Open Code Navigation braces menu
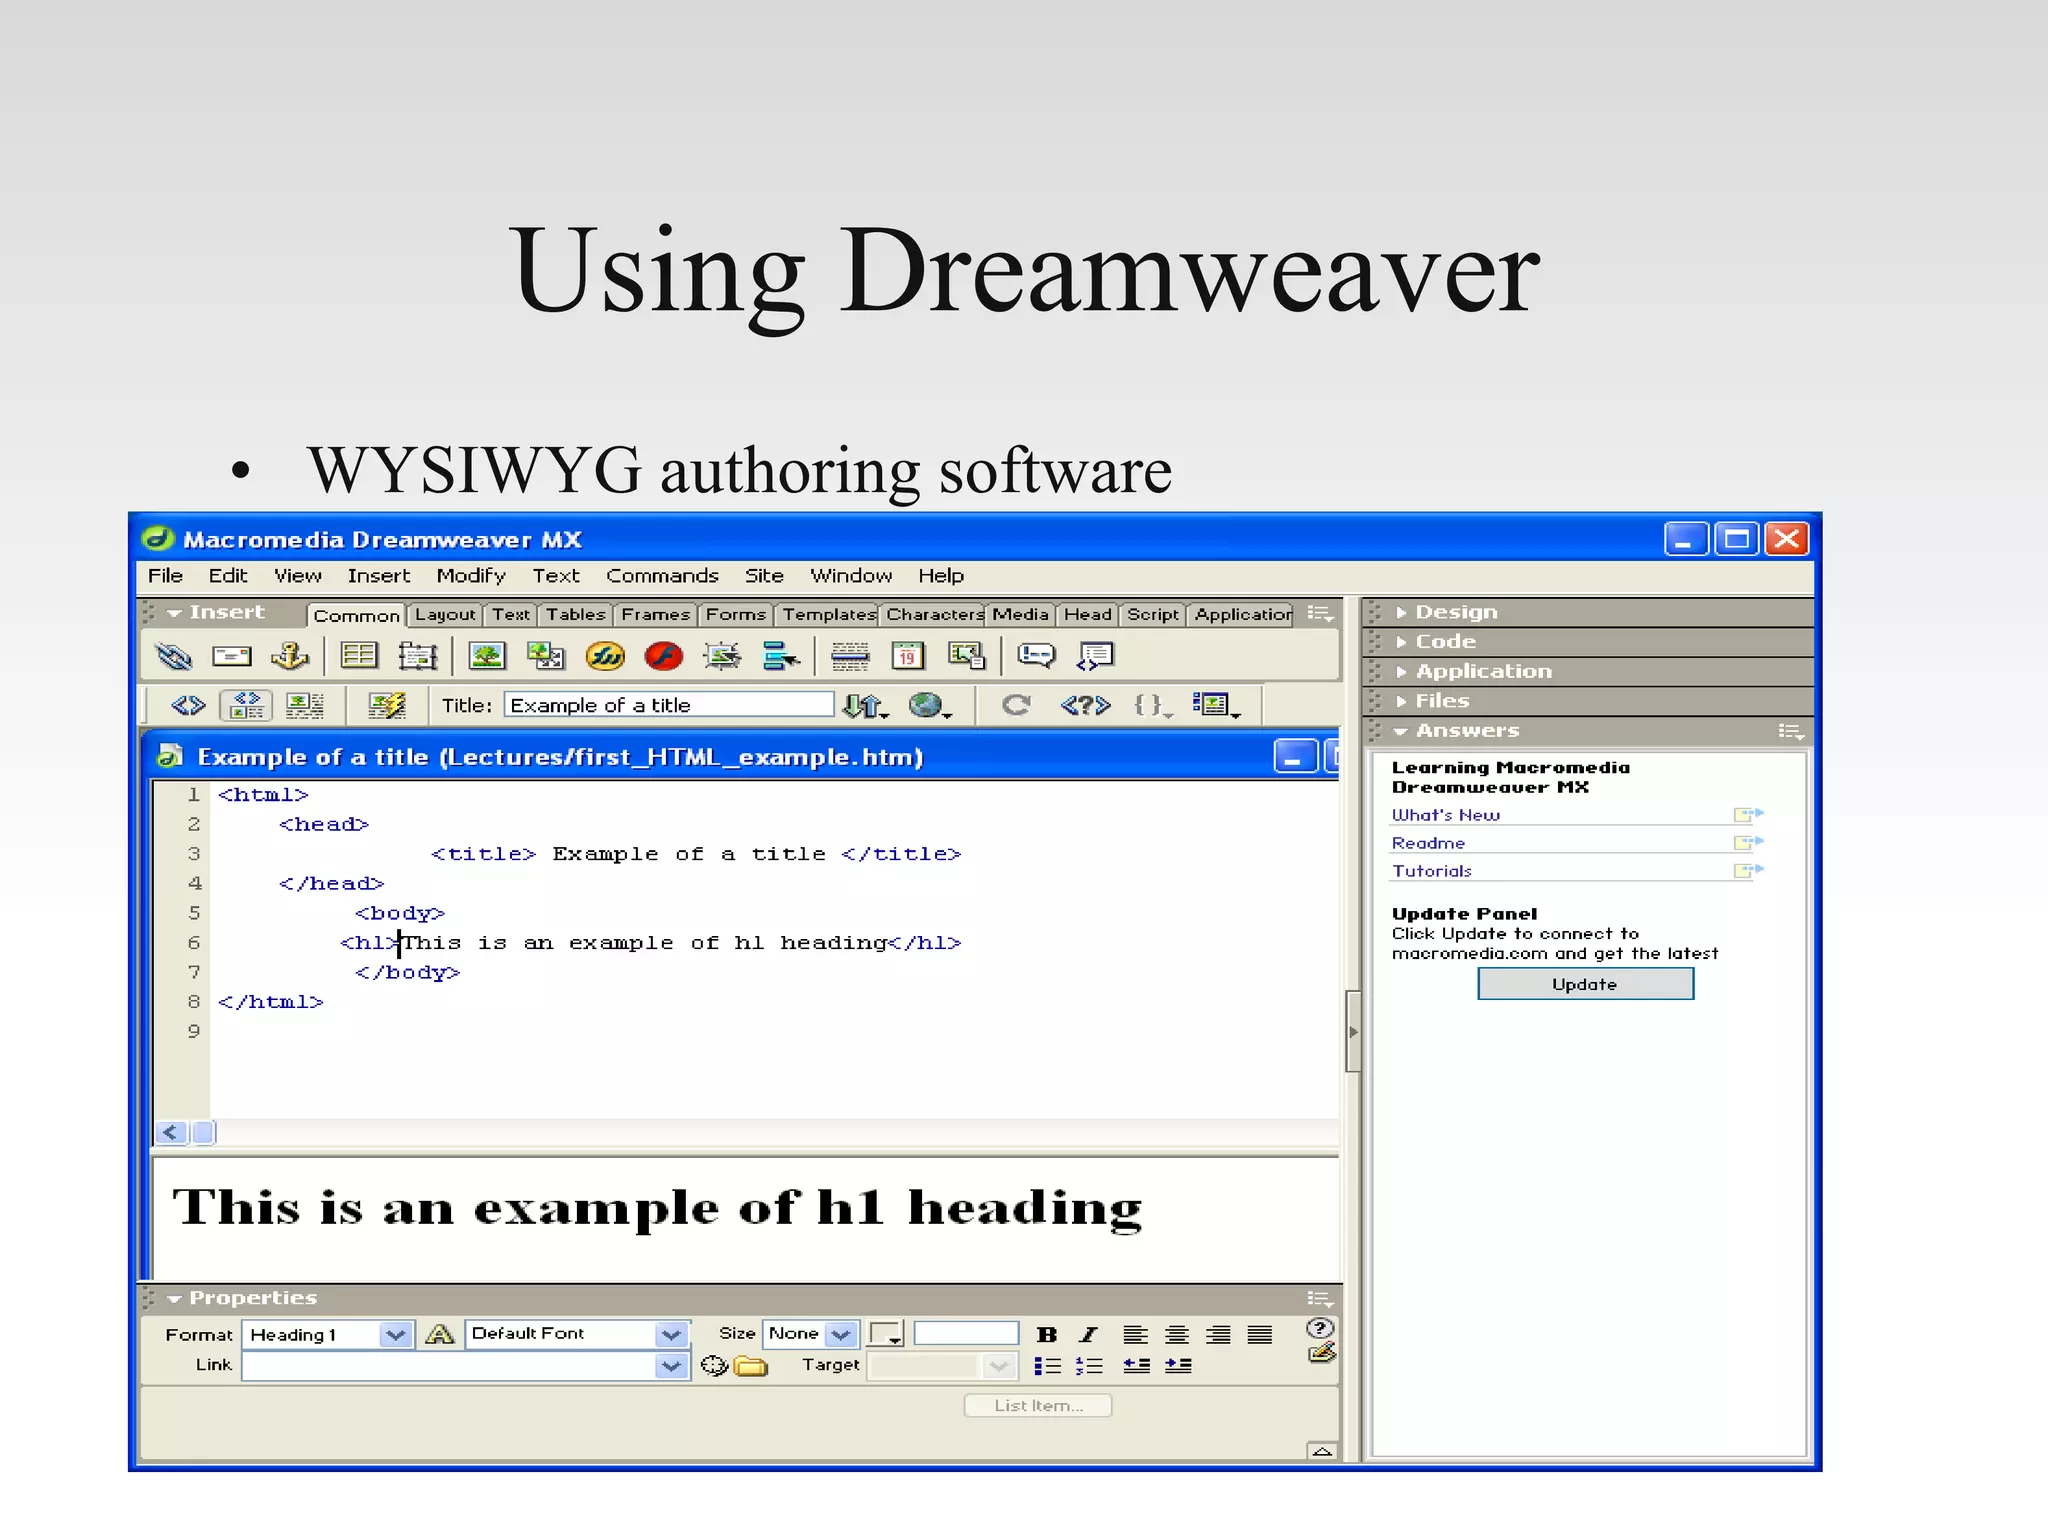 (x=1153, y=706)
